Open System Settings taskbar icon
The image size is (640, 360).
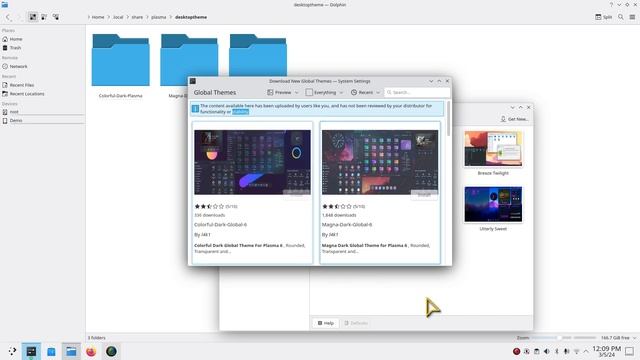[x=31, y=351]
